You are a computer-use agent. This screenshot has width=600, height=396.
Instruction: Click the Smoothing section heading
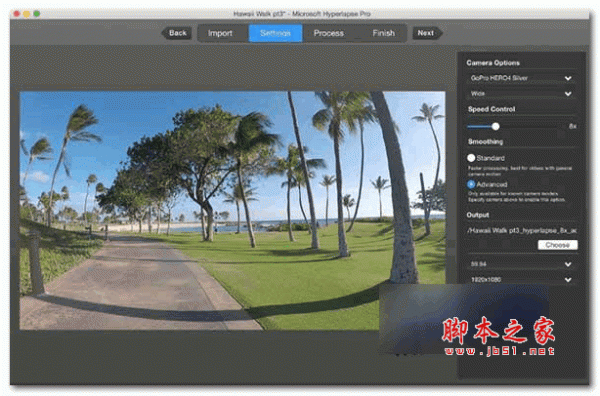(x=485, y=142)
